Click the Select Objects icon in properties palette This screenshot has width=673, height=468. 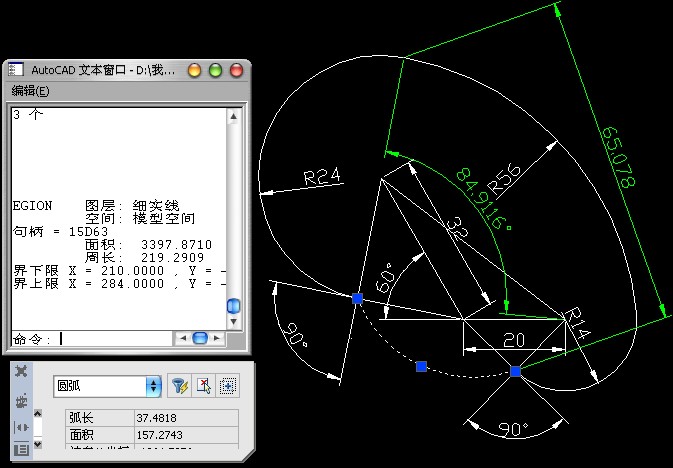click(204, 386)
